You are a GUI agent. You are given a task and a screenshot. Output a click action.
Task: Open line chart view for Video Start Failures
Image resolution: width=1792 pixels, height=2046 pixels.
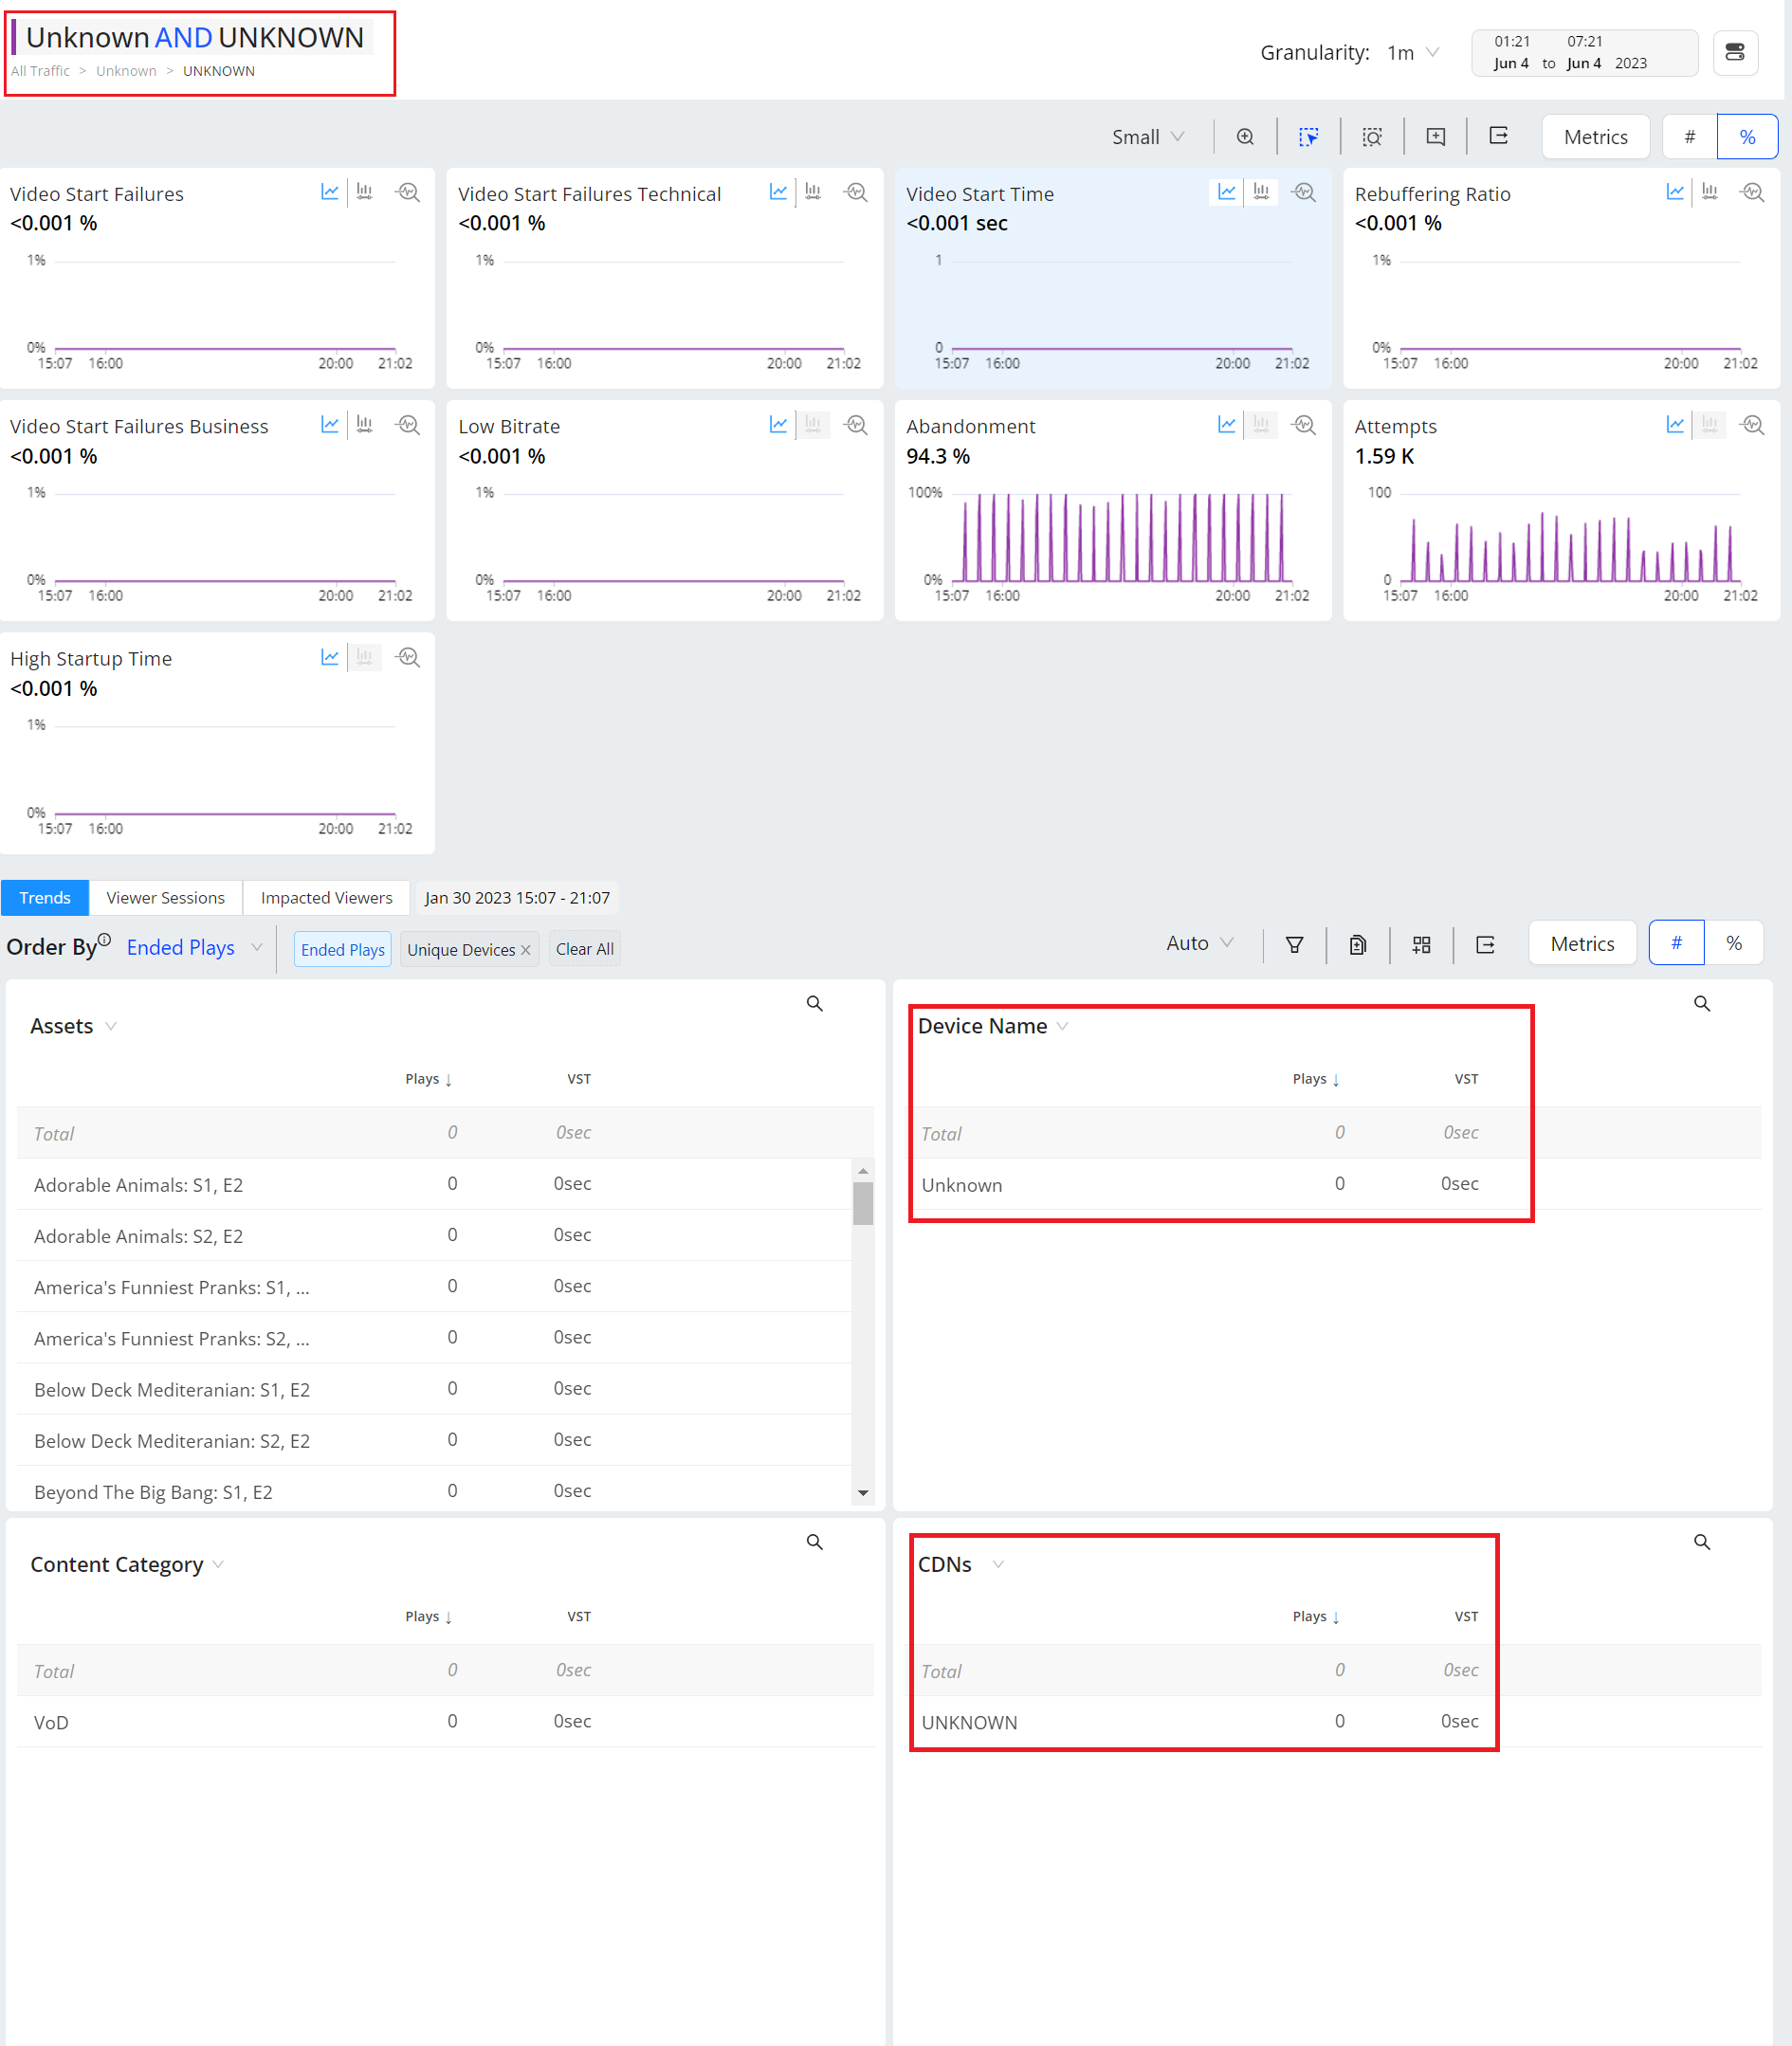[329, 192]
